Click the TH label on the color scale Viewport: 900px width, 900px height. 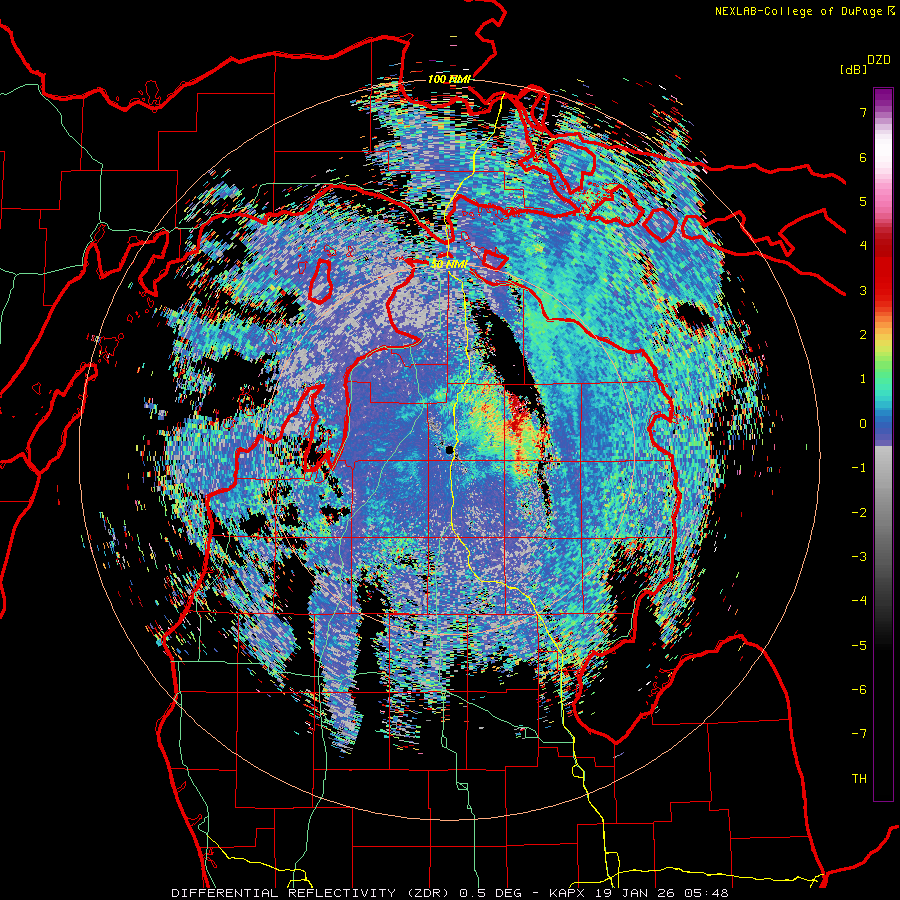[x=859, y=779]
